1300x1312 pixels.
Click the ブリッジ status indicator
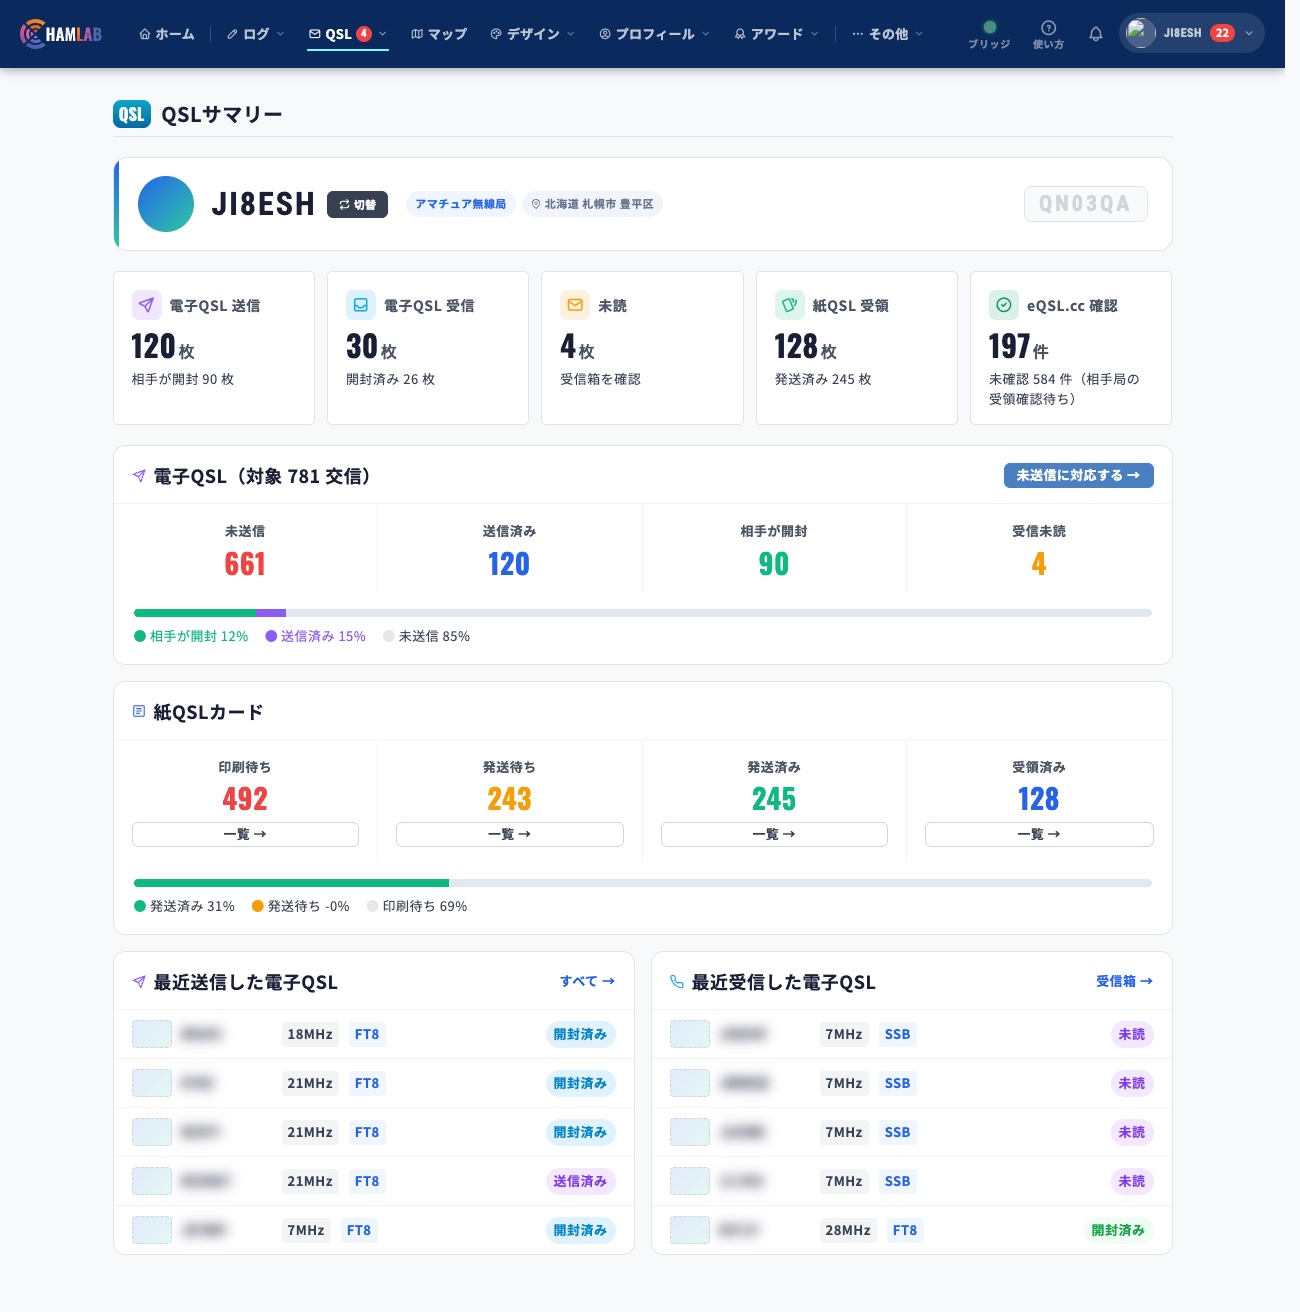(x=989, y=35)
